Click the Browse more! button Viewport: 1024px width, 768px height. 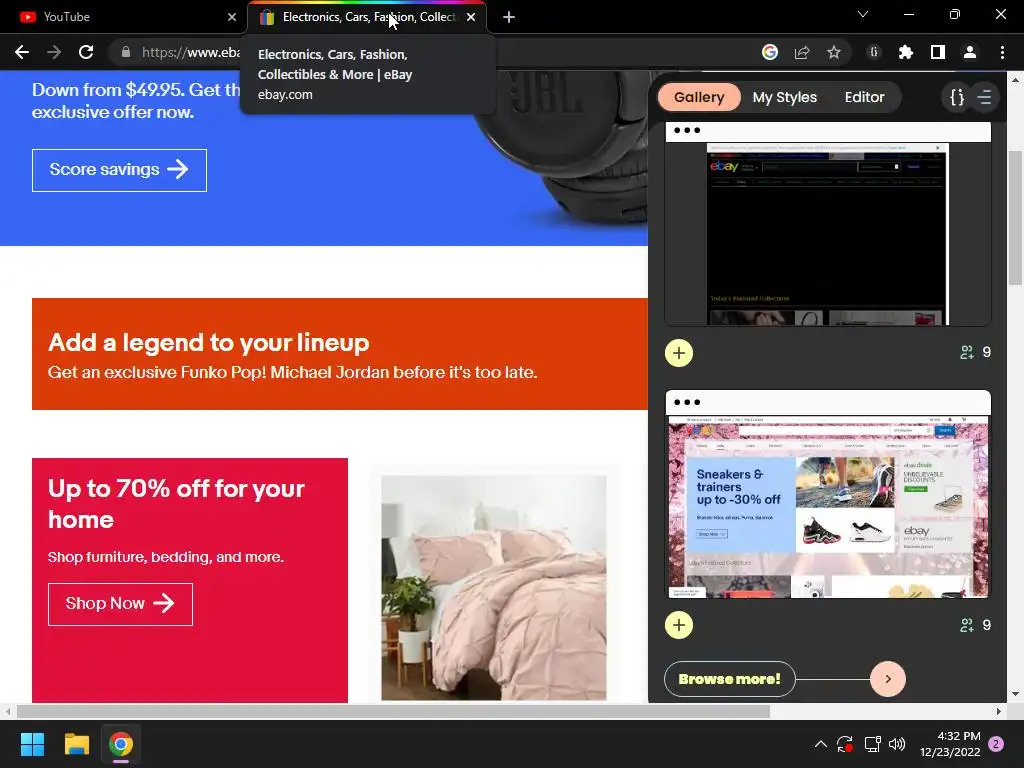tap(729, 679)
